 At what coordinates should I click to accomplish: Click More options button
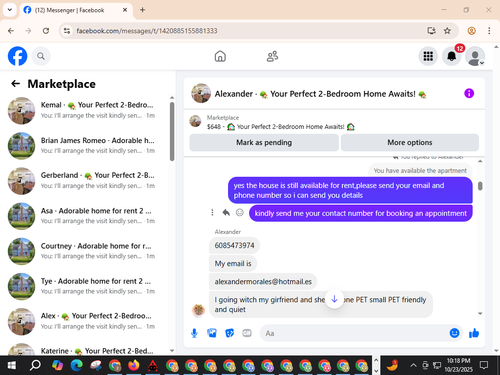pyautogui.click(x=410, y=143)
